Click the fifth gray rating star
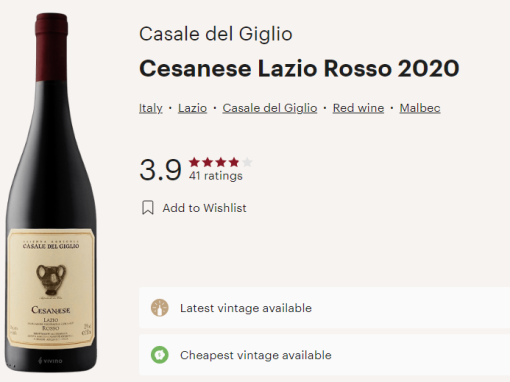Screen dimensions: 510x382 click(x=247, y=162)
